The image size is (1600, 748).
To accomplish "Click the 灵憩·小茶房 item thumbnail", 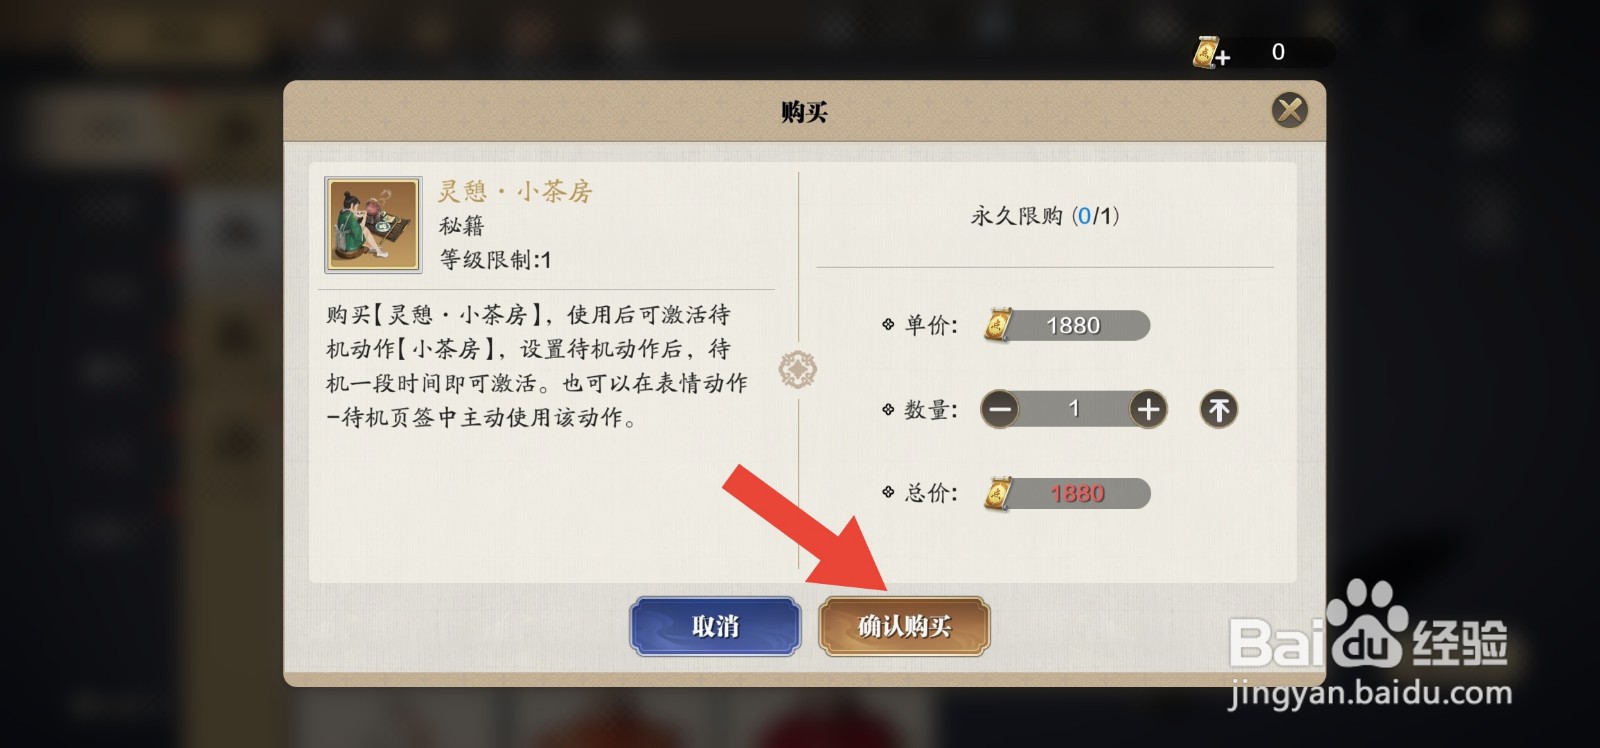I will coord(373,225).
